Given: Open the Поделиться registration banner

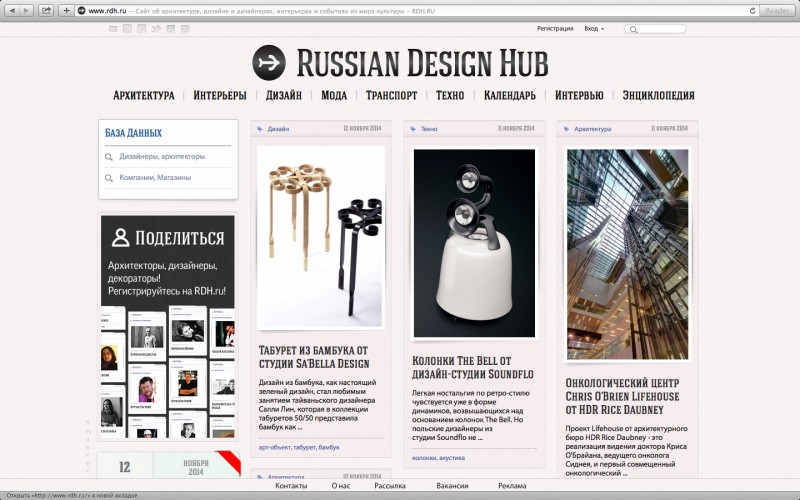Looking at the screenshot, I should 168,327.
